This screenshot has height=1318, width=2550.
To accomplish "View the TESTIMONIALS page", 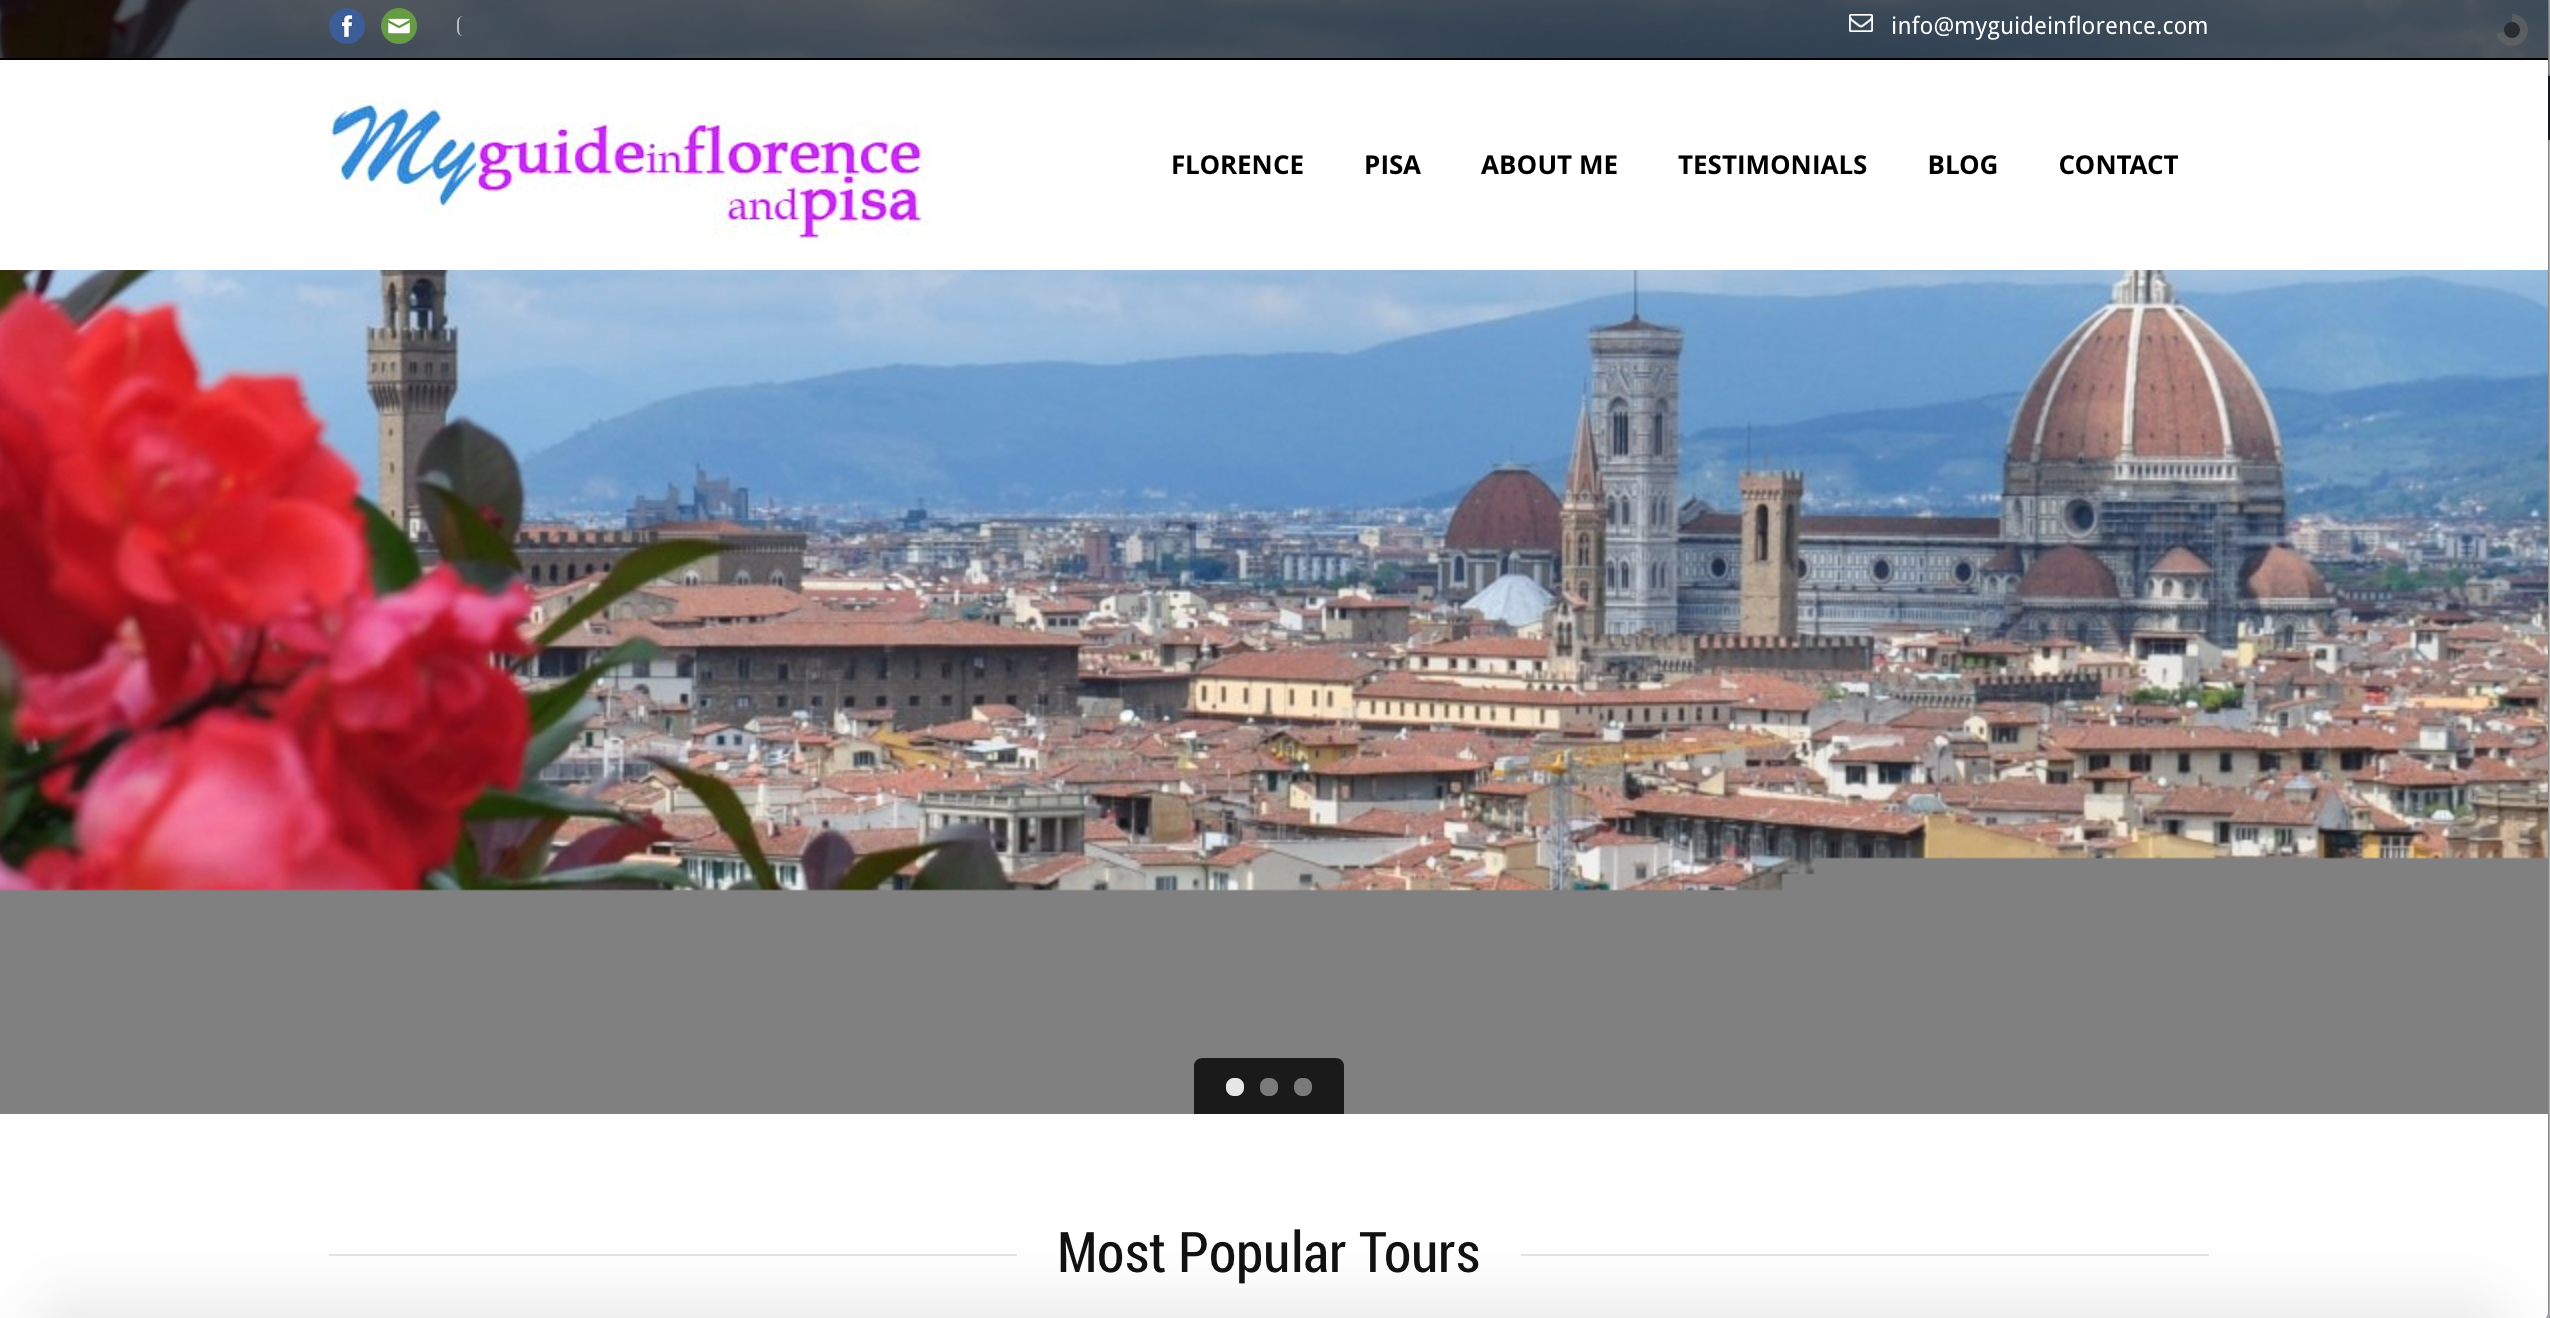I will point(1772,165).
